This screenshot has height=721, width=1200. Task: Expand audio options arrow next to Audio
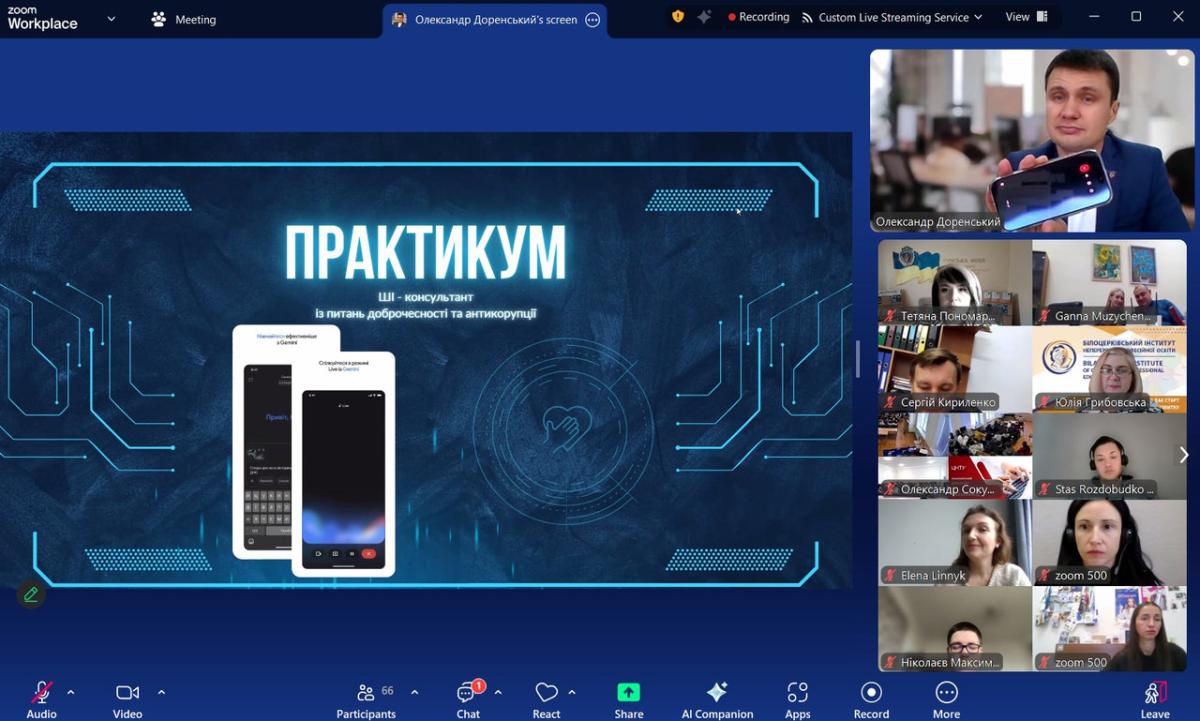[x=70, y=692]
